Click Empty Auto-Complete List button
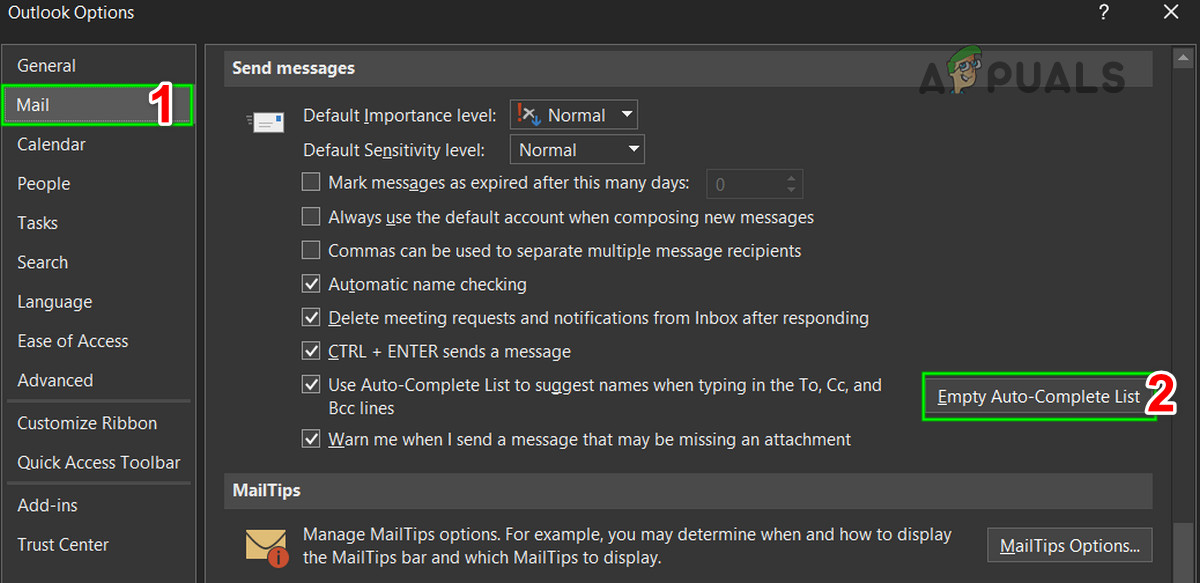Image resolution: width=1200 pixels, height=583 pixels. (x=1038, y=397)
